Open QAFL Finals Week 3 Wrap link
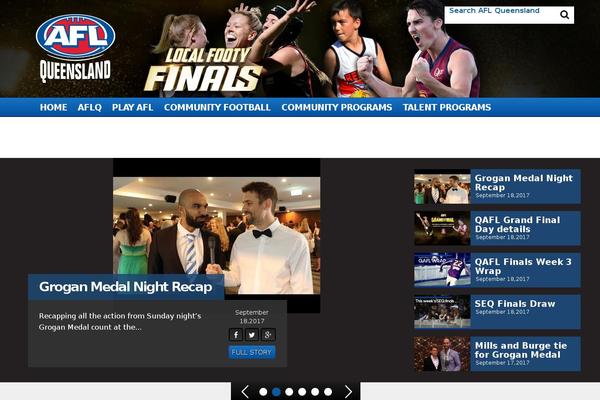600x400 pixels. click(523, 266)
